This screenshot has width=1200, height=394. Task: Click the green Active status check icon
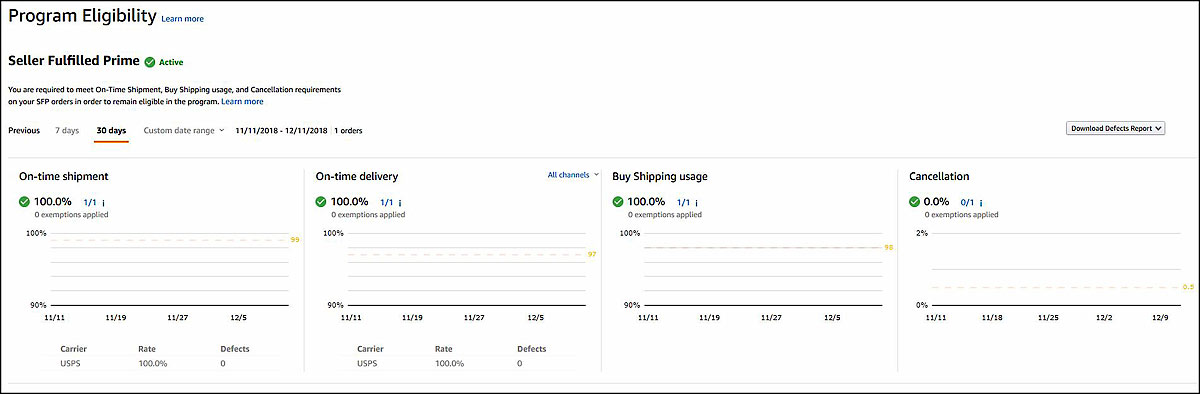(x=150, y=62)
